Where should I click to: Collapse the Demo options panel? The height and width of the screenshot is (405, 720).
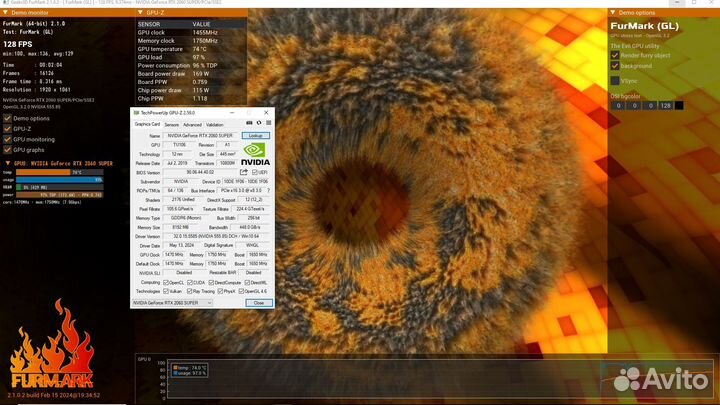613,13
